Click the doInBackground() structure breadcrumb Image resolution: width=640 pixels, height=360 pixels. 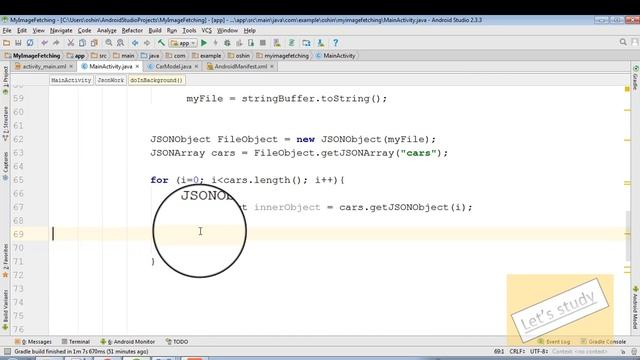click(x=156, y=80)
